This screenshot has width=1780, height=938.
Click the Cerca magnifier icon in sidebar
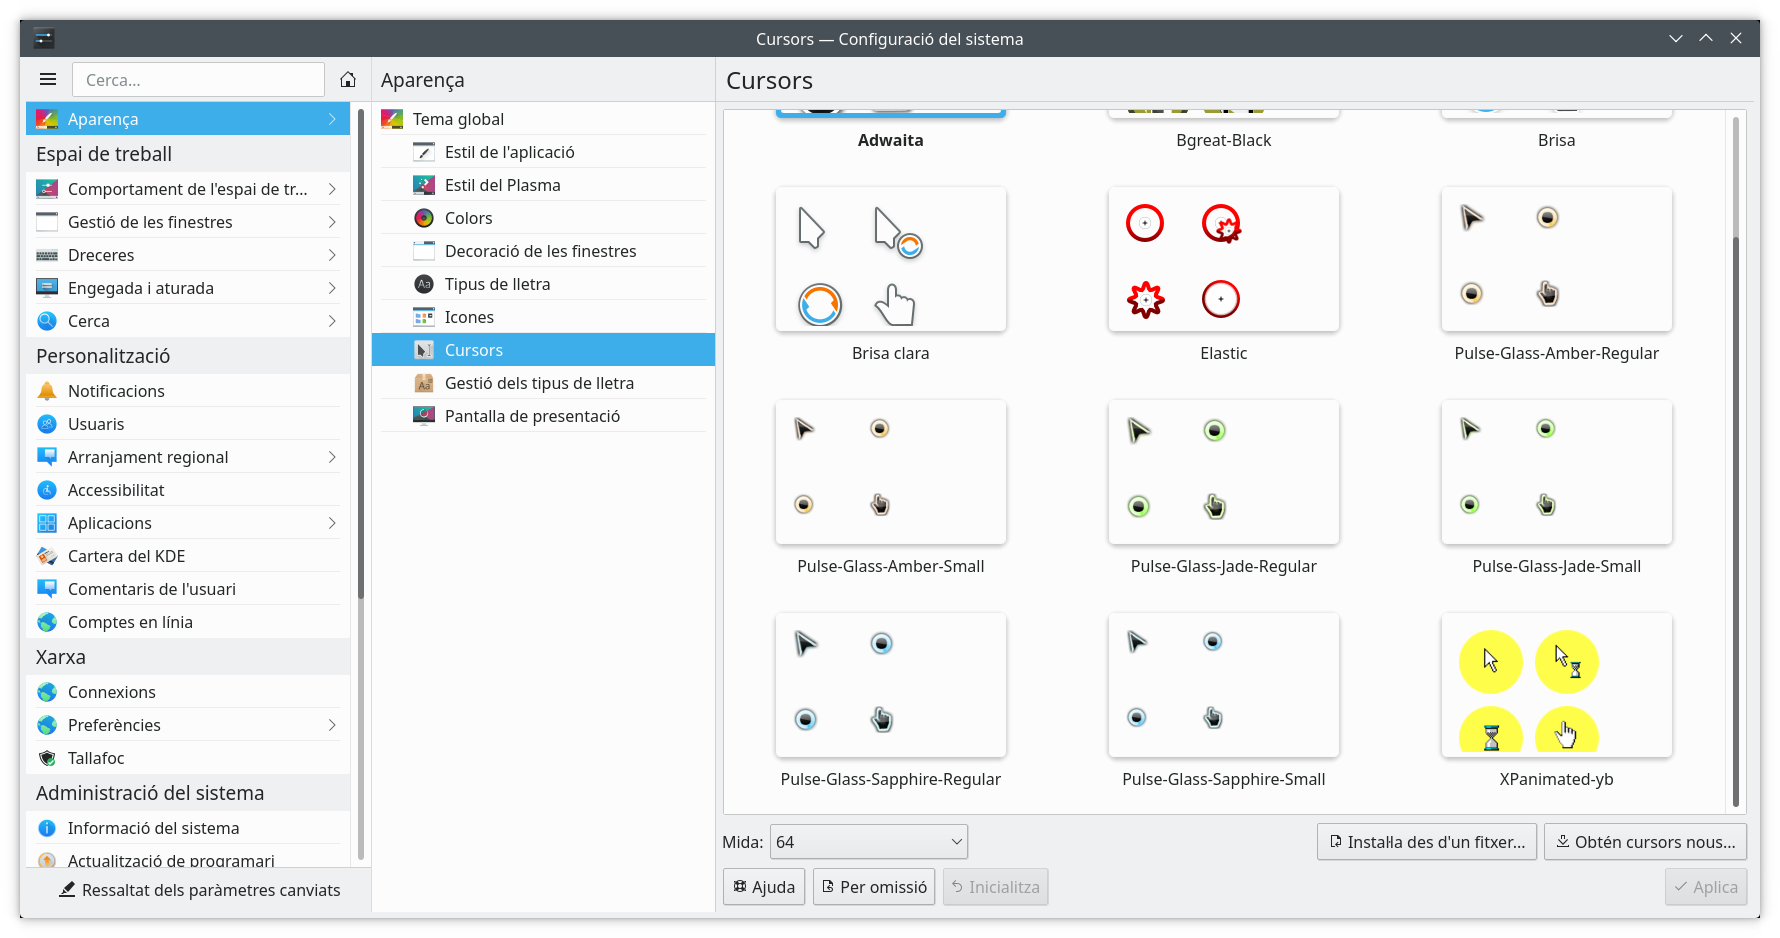tap(47, 321)
